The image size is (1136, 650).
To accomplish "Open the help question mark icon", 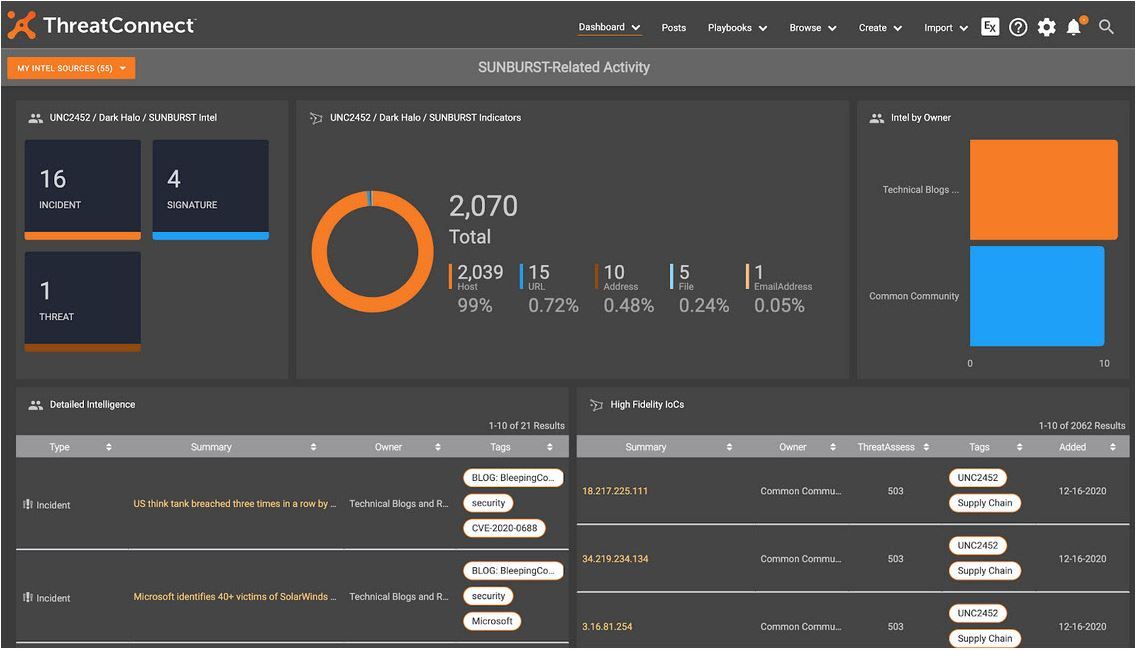I will point(1018,27).
